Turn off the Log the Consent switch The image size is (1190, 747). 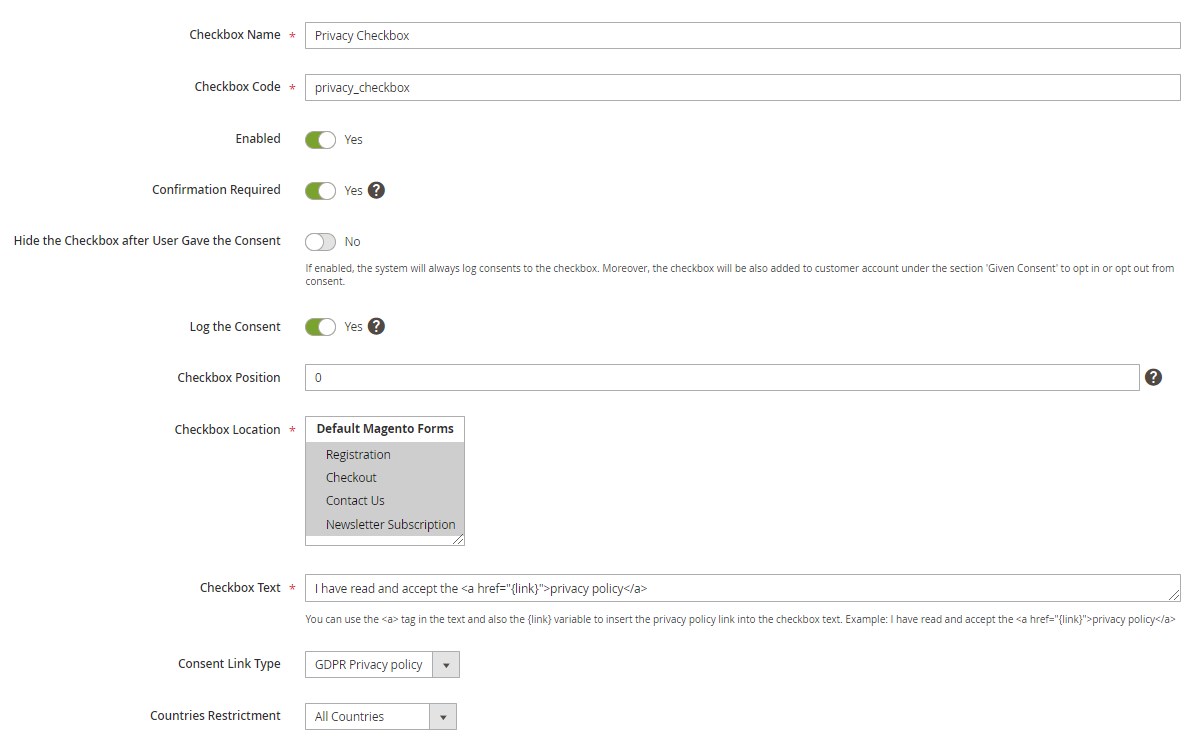coord(320,327)
